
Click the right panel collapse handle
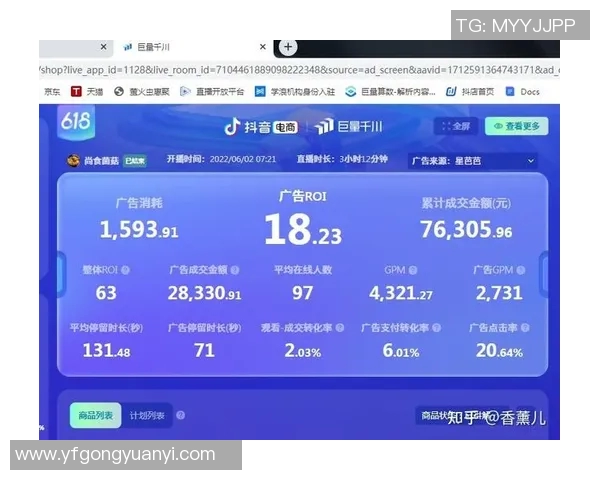[x=544, y=274]
